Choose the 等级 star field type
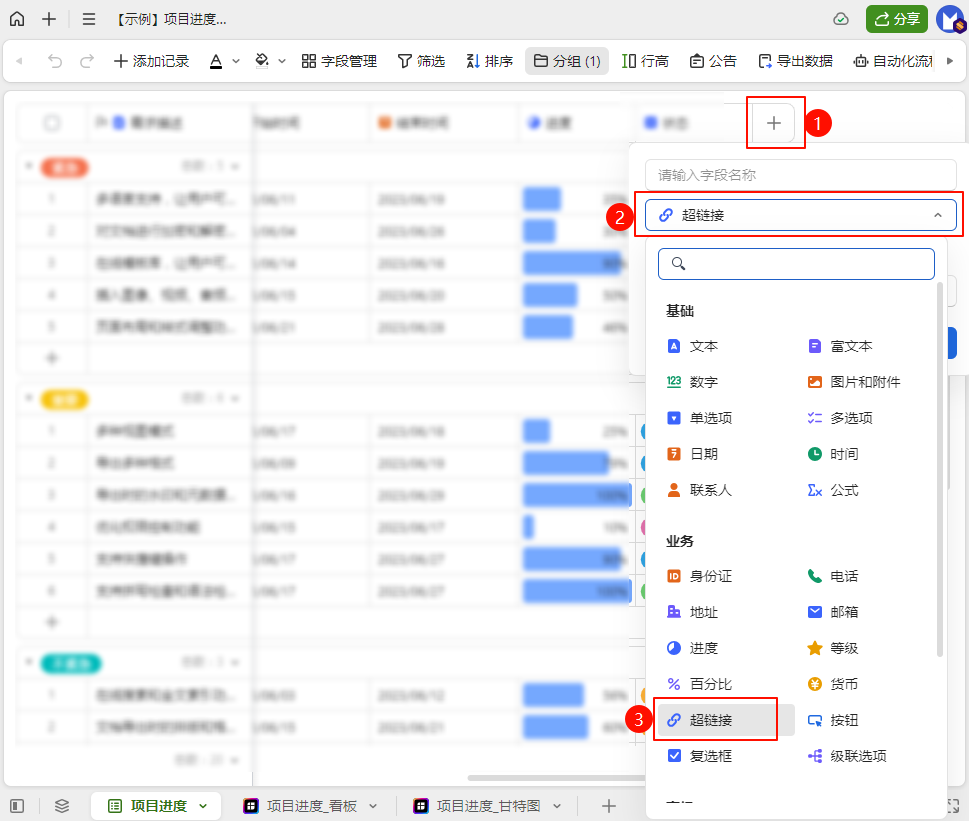969x821 pixels. pos(844,648)
